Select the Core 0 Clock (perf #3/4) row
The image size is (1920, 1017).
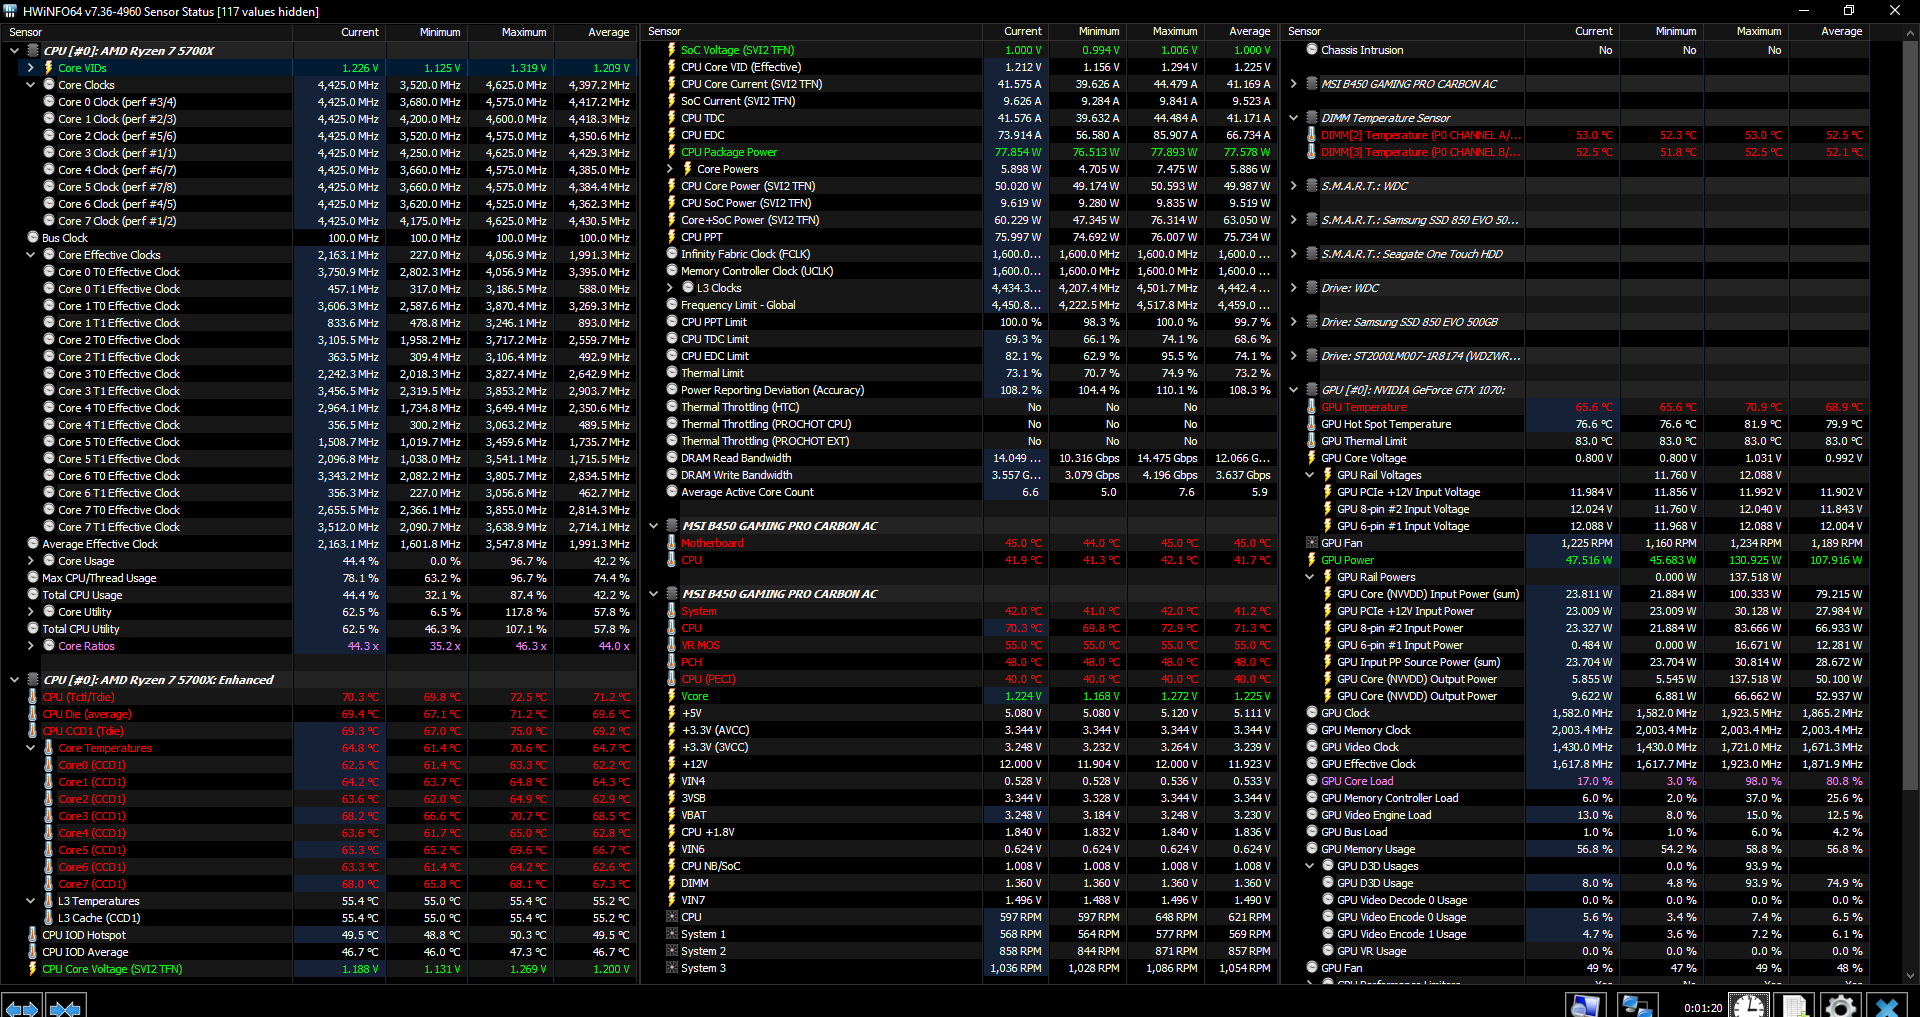319,102
